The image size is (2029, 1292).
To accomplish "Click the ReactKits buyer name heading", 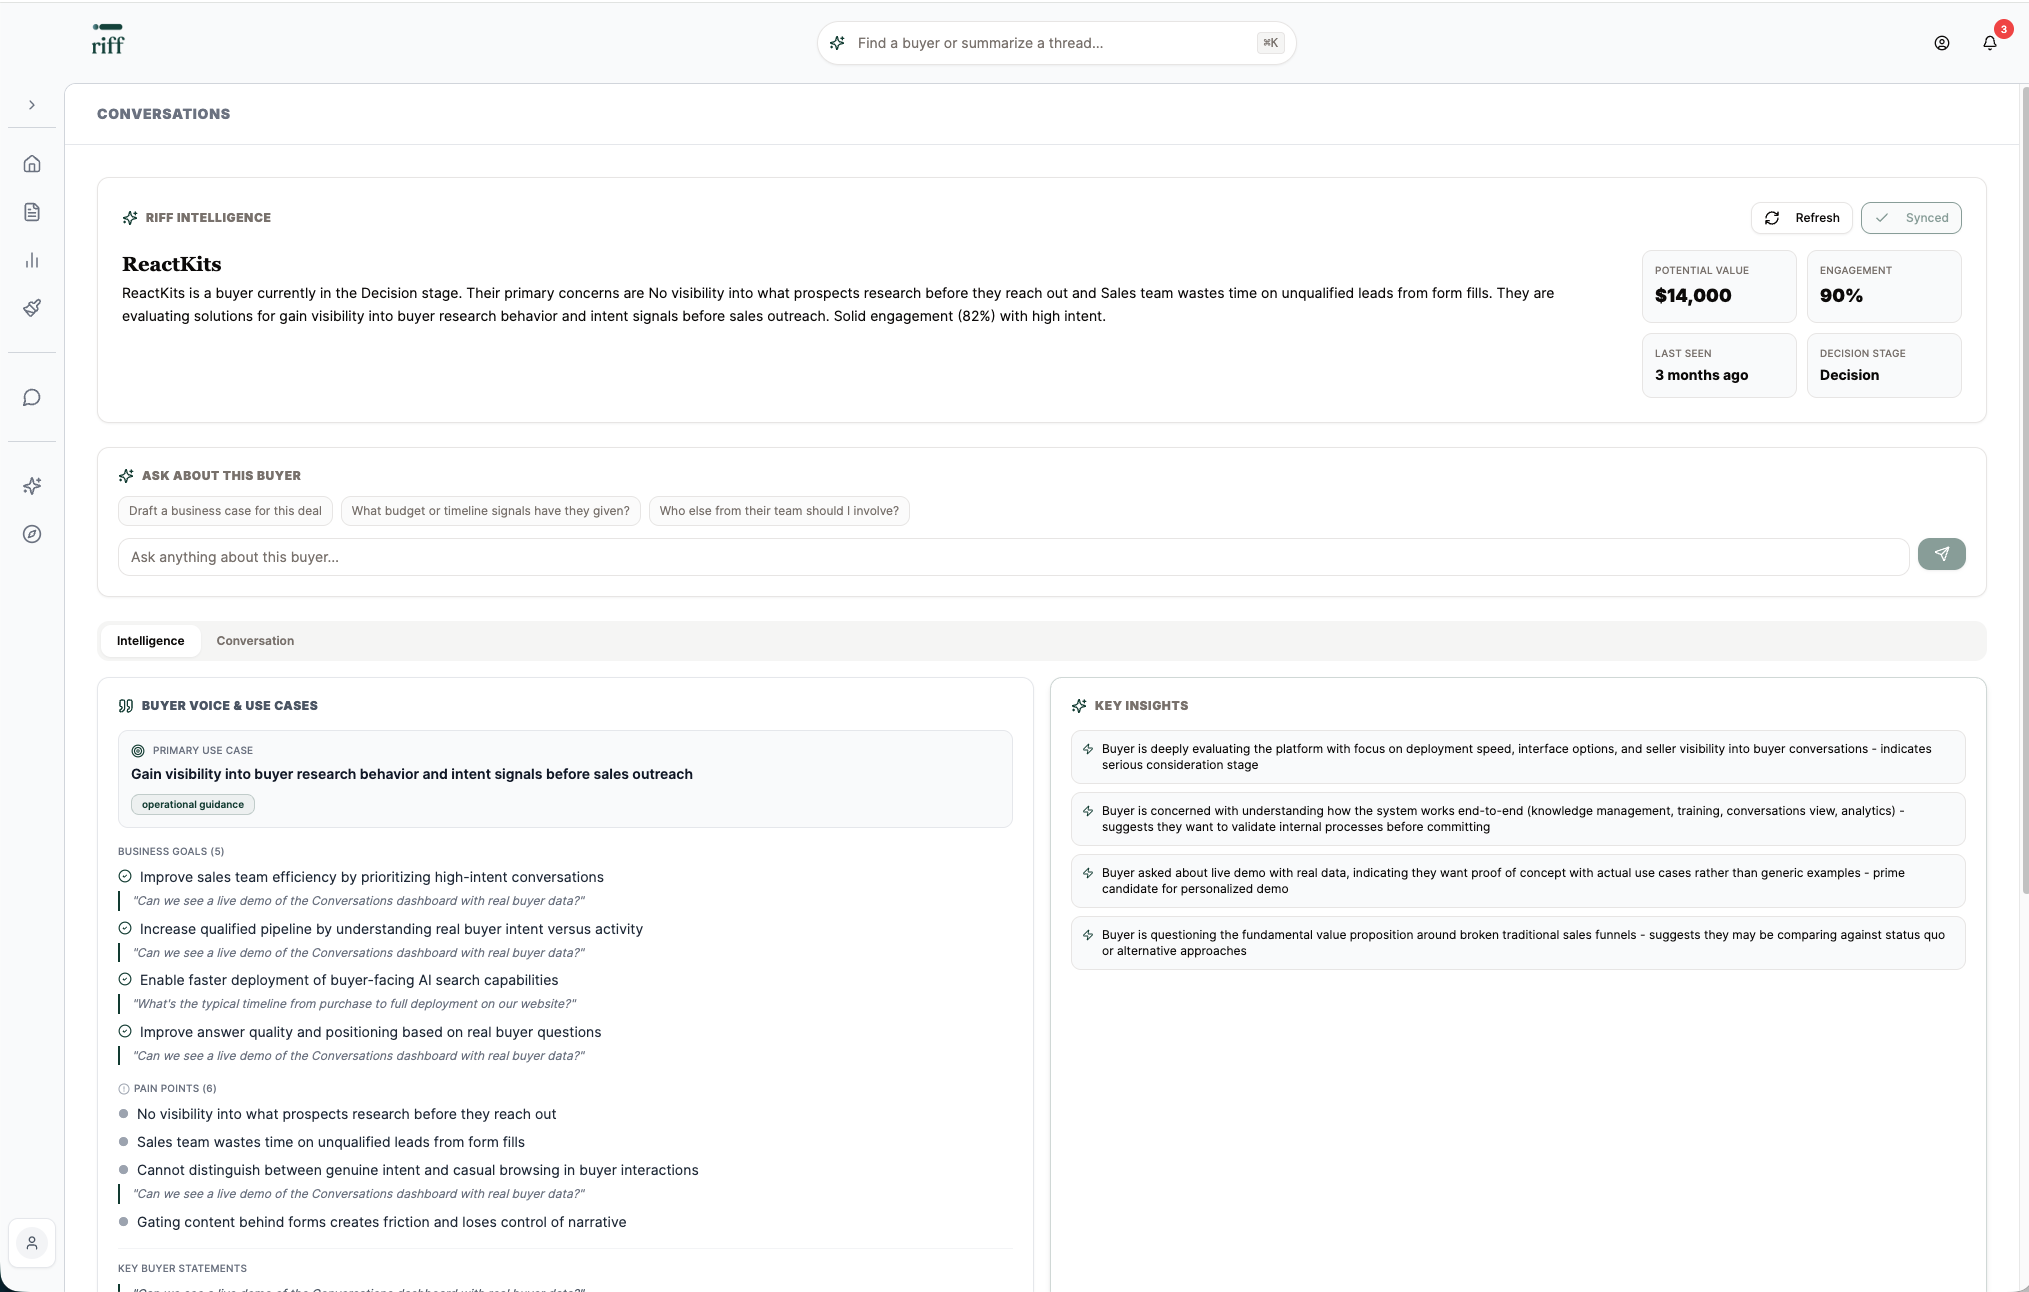I will pos(172,264).
